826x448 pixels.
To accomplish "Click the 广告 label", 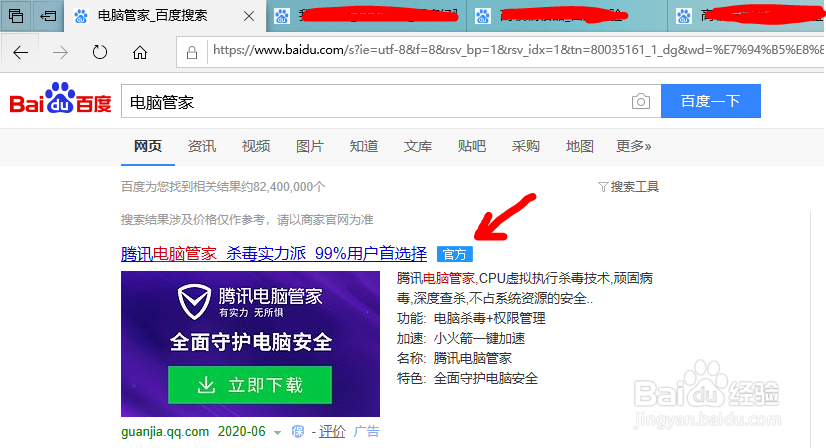I will (x=366, y=432).
